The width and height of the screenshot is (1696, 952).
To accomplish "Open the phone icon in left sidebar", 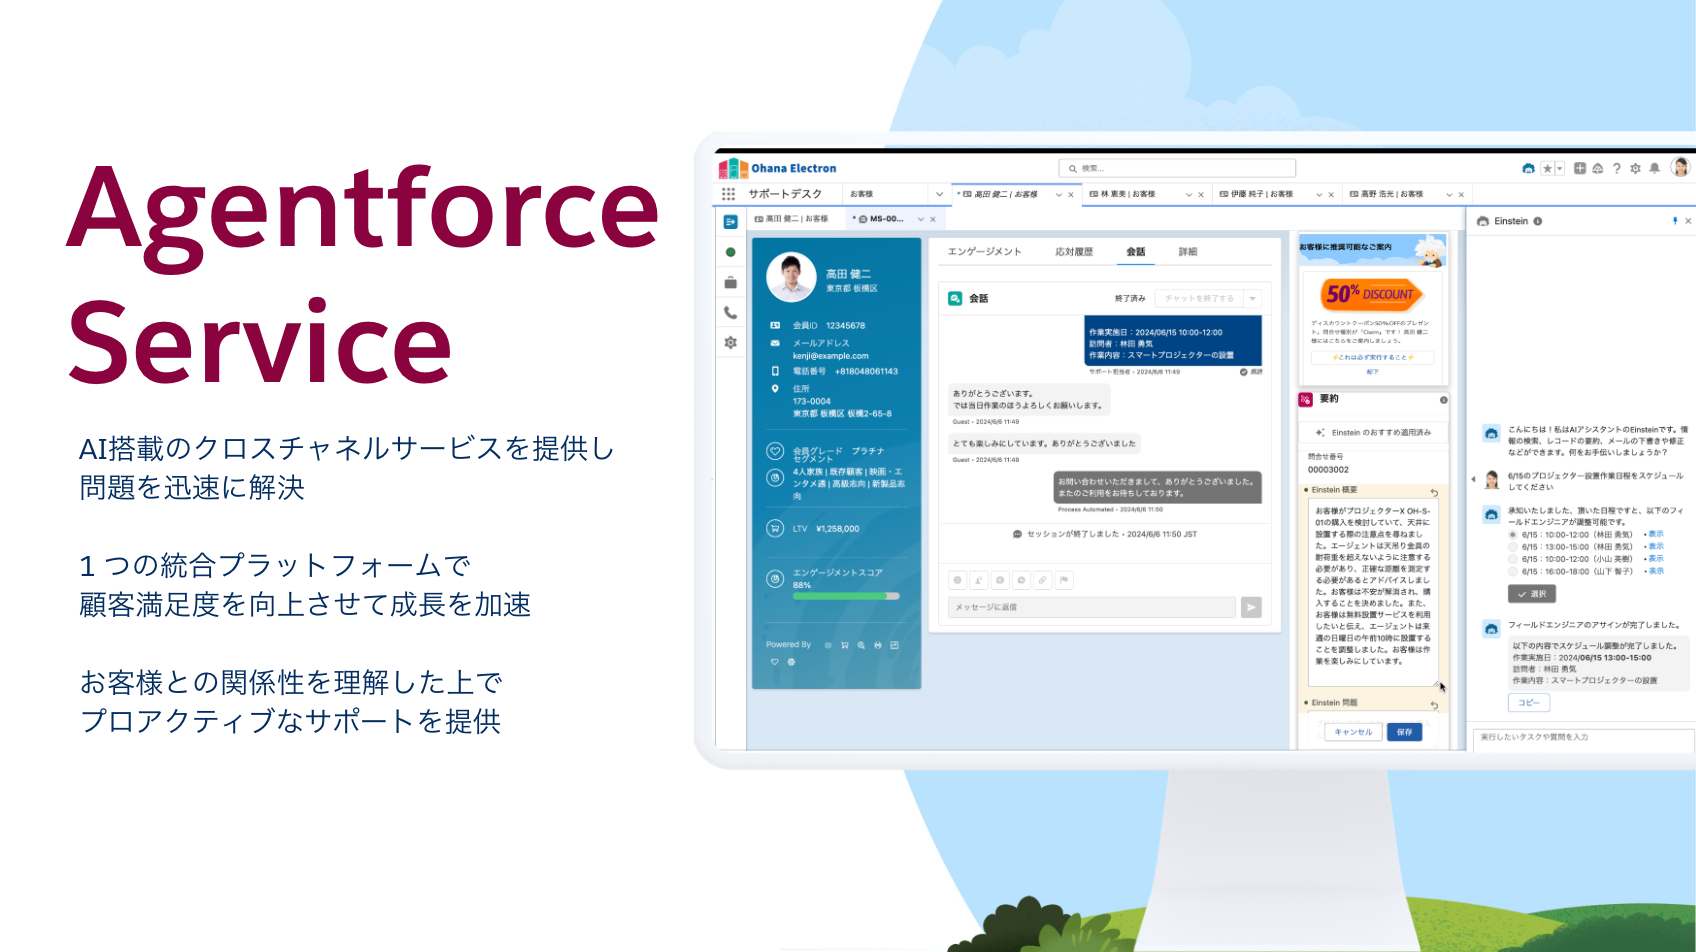I will (x=730, y=312).
